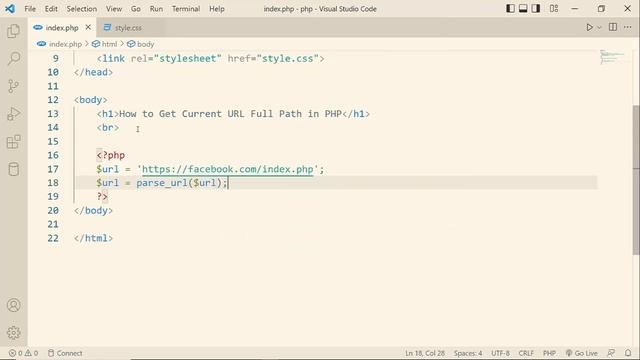640x360 pixels.
Task: Open More Actions ellipsis in editor
Action: [628, 27]
